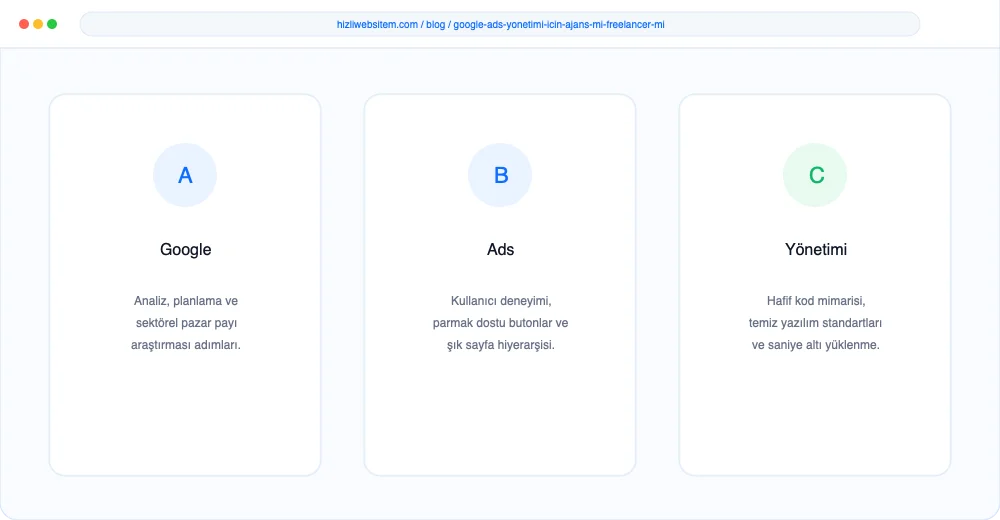Select the Yönetimi card heading

(x=816, y=249)
